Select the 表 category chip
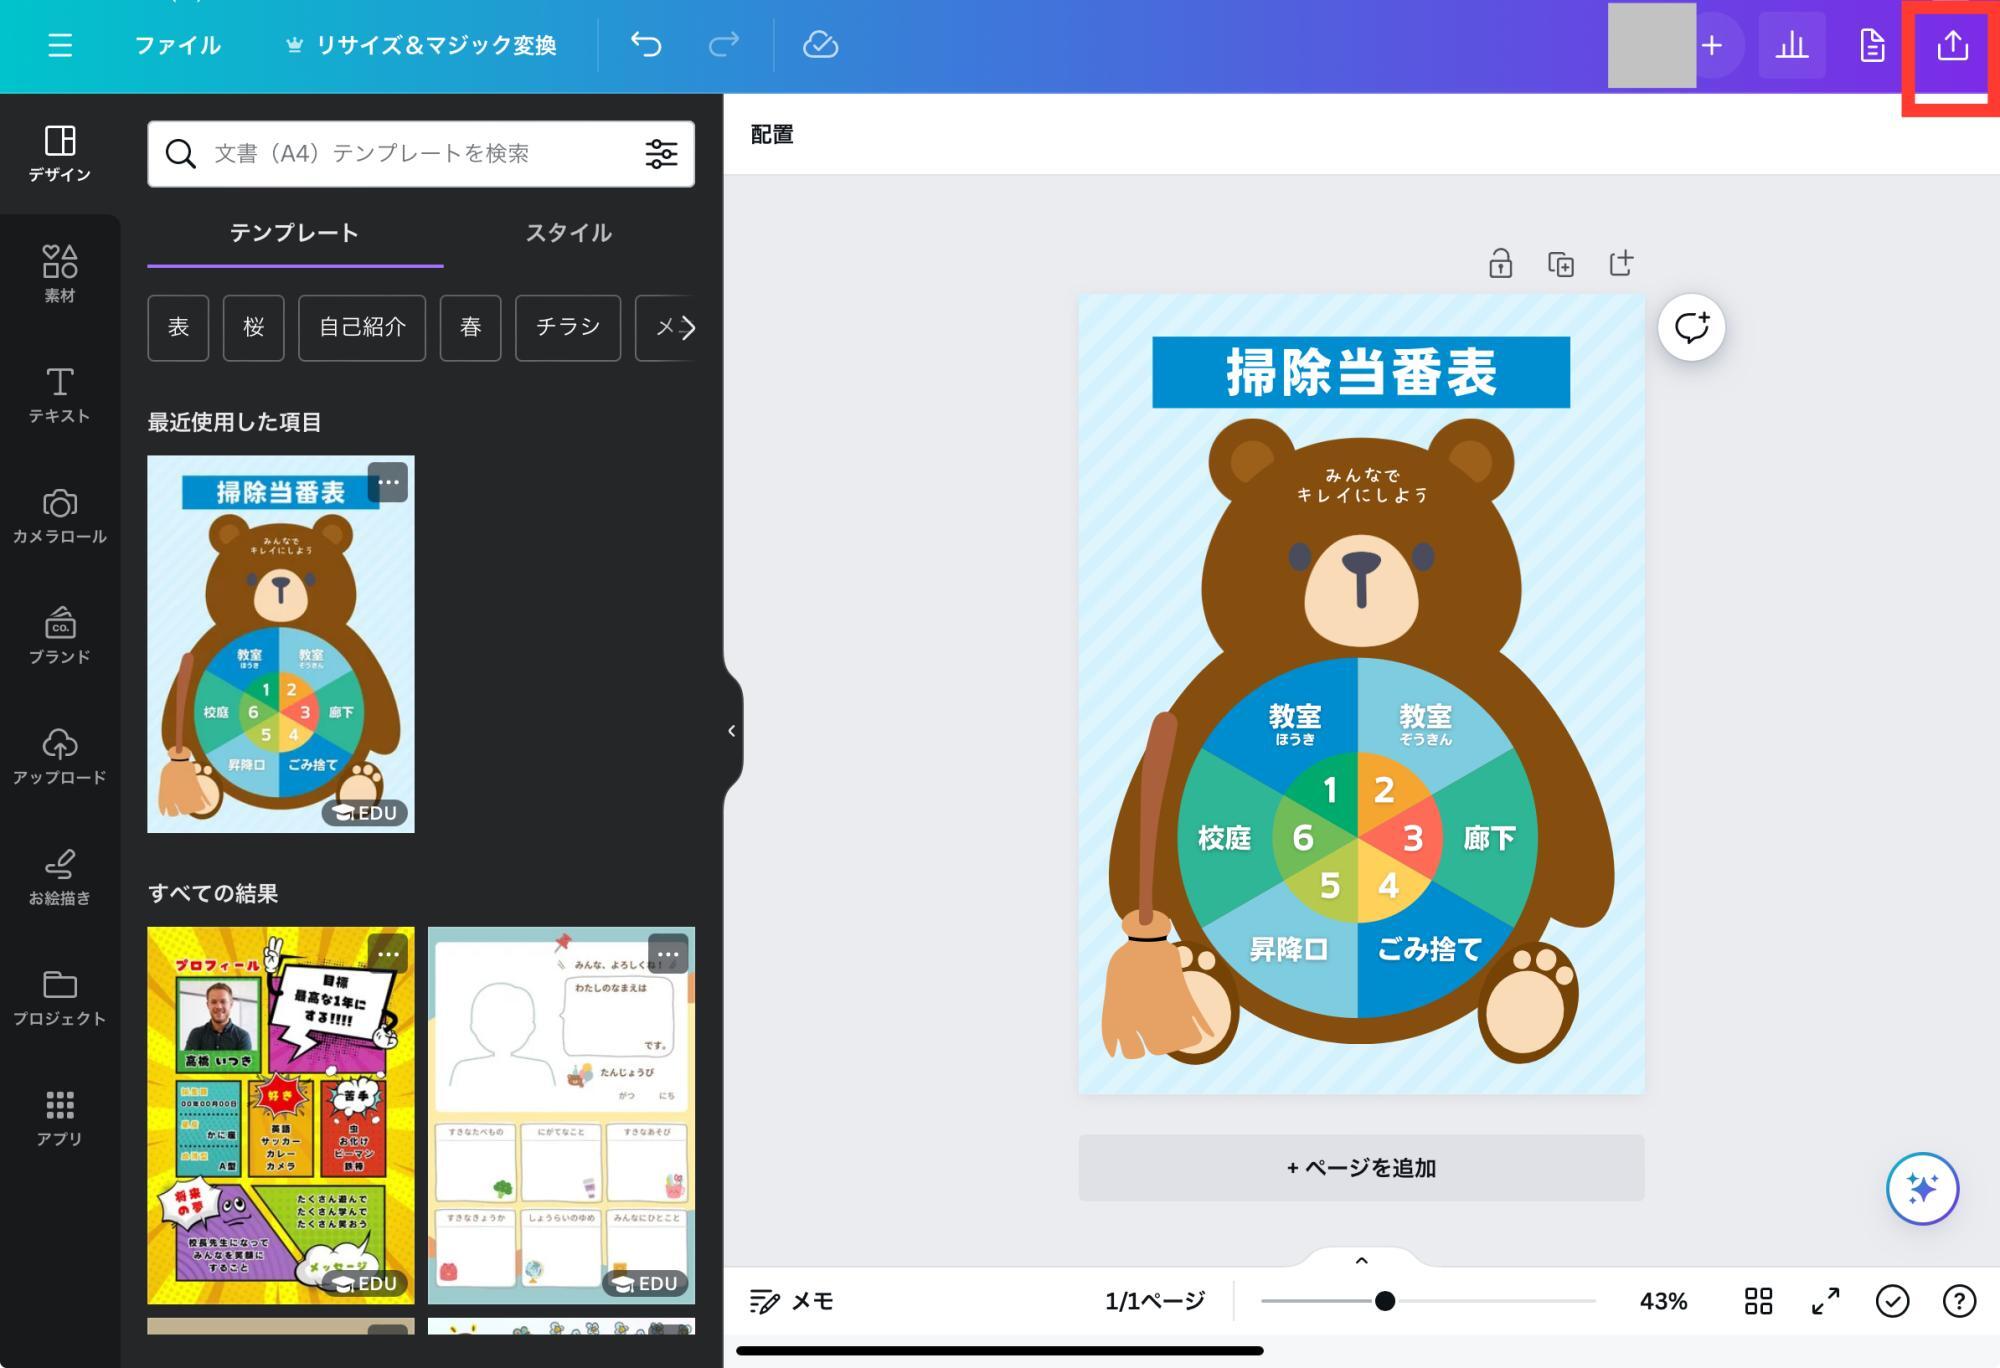Image resolution: width=2000 pixels, height=1368 pixels. 178,327
